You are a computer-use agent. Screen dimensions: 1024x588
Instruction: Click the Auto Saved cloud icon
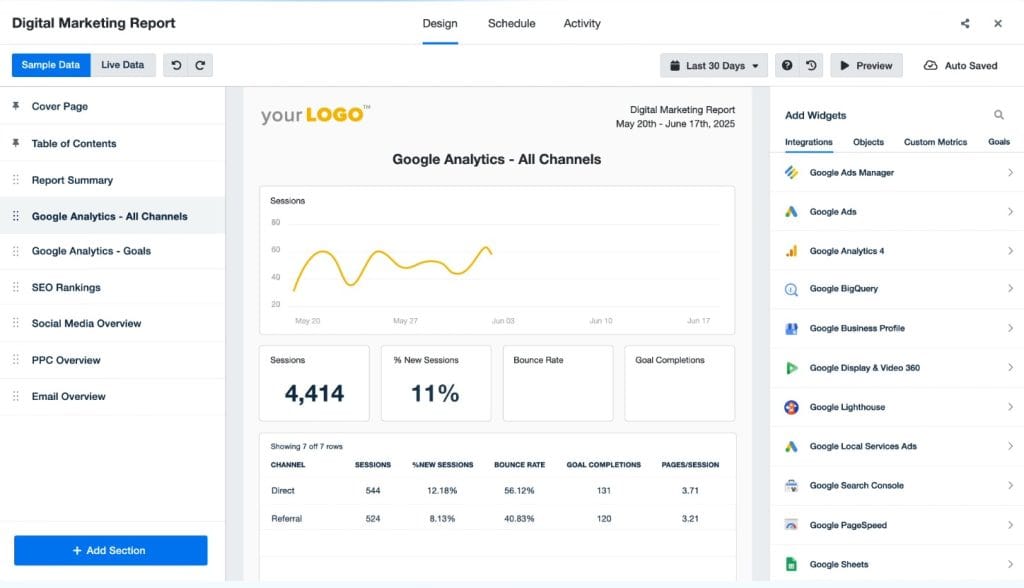pos(930,65)
